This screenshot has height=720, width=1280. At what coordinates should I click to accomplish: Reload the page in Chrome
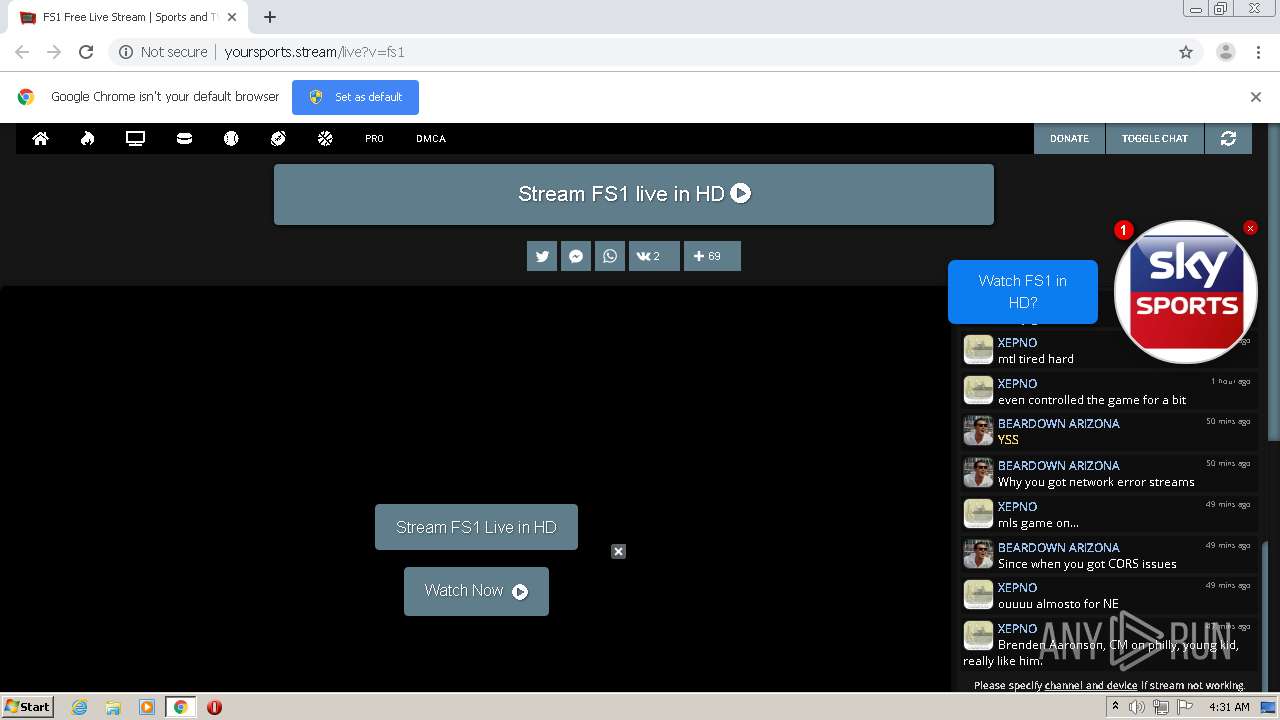tap(86, 52)
